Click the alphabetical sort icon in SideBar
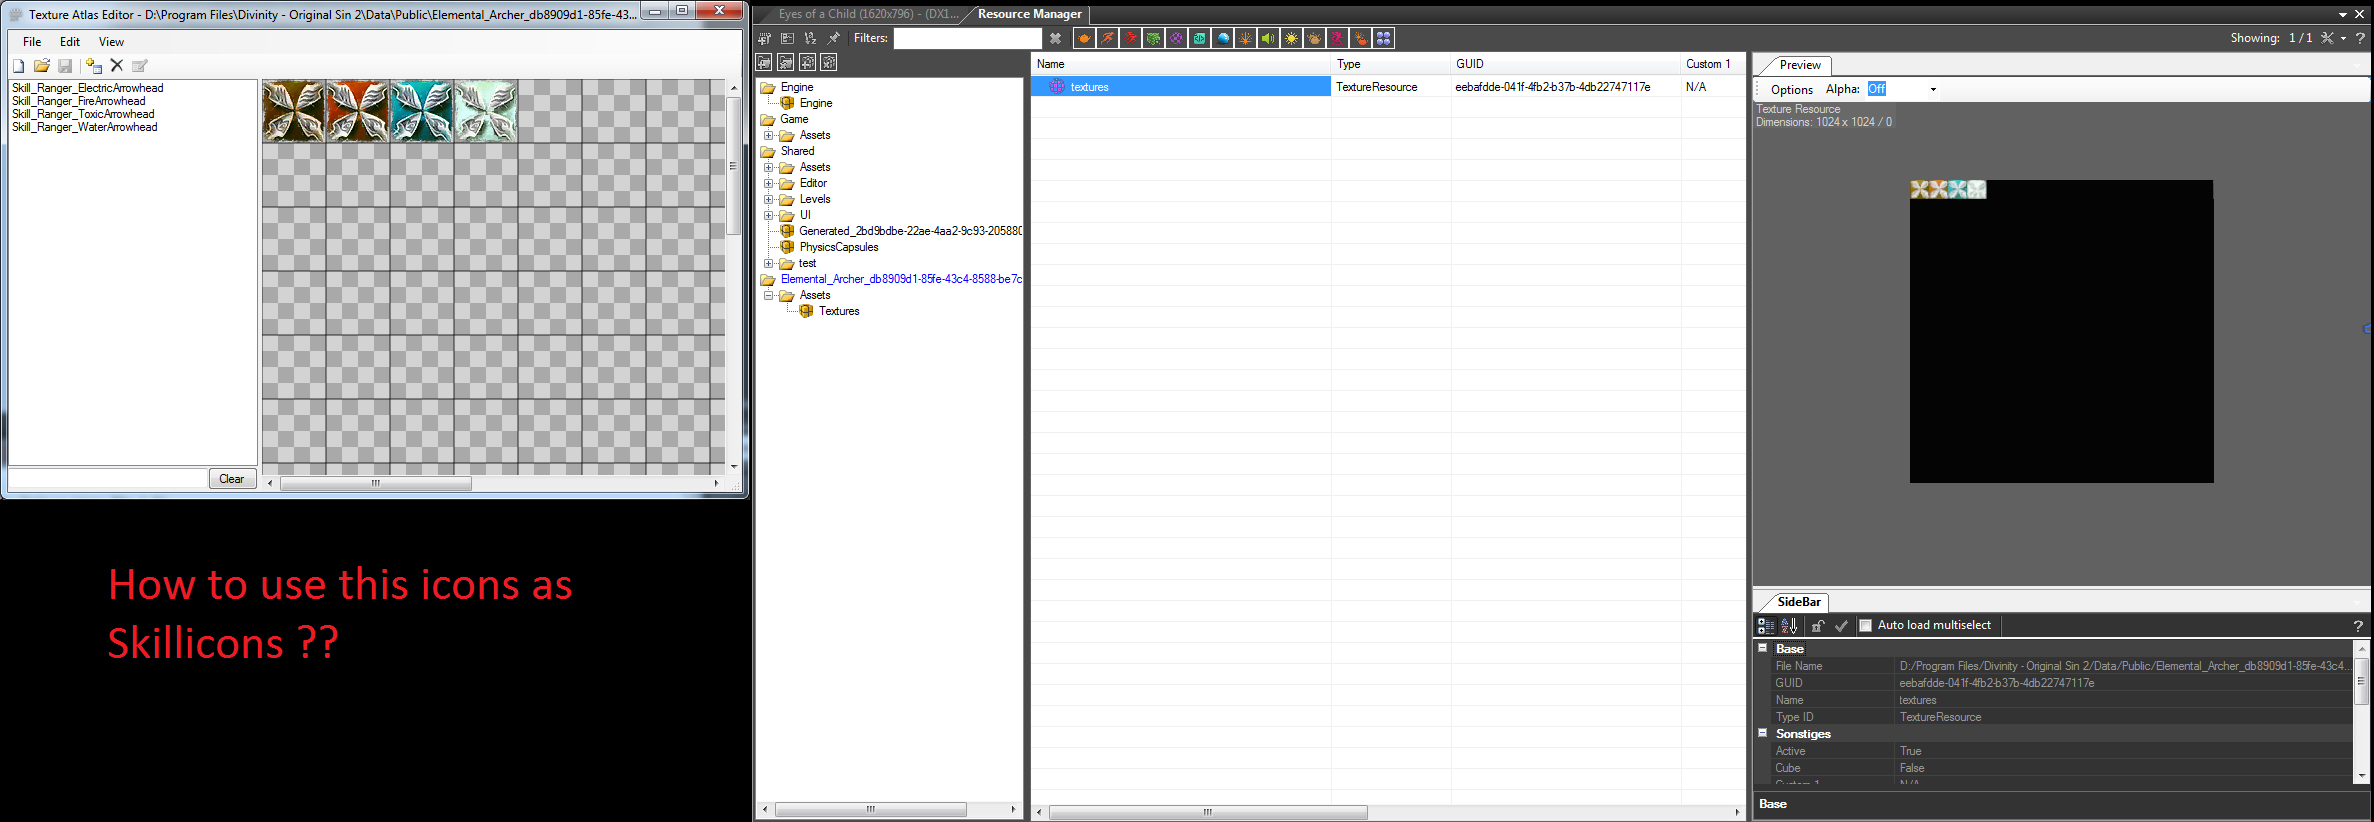The width and height of the screenshot is (2374, 822). 1789,626
